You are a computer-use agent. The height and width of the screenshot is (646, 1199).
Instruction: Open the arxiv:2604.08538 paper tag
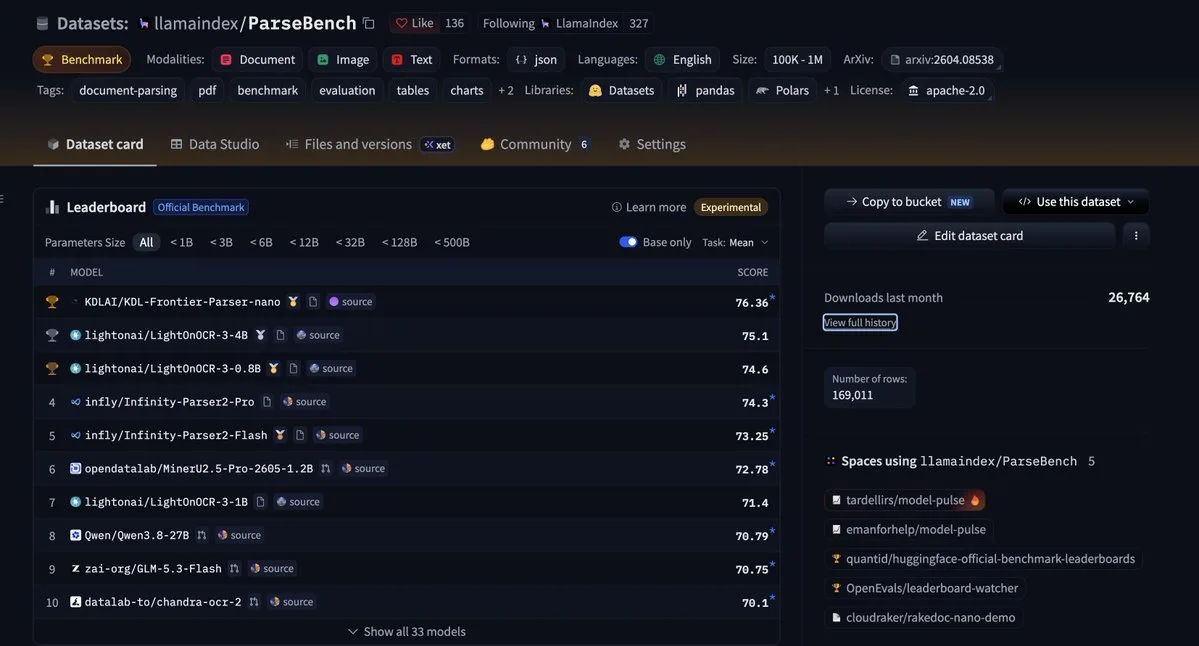[942, 60]
